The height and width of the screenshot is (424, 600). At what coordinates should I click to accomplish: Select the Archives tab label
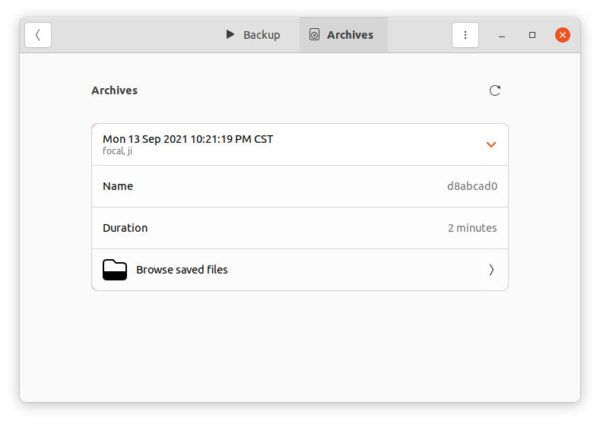coord(350,35)
